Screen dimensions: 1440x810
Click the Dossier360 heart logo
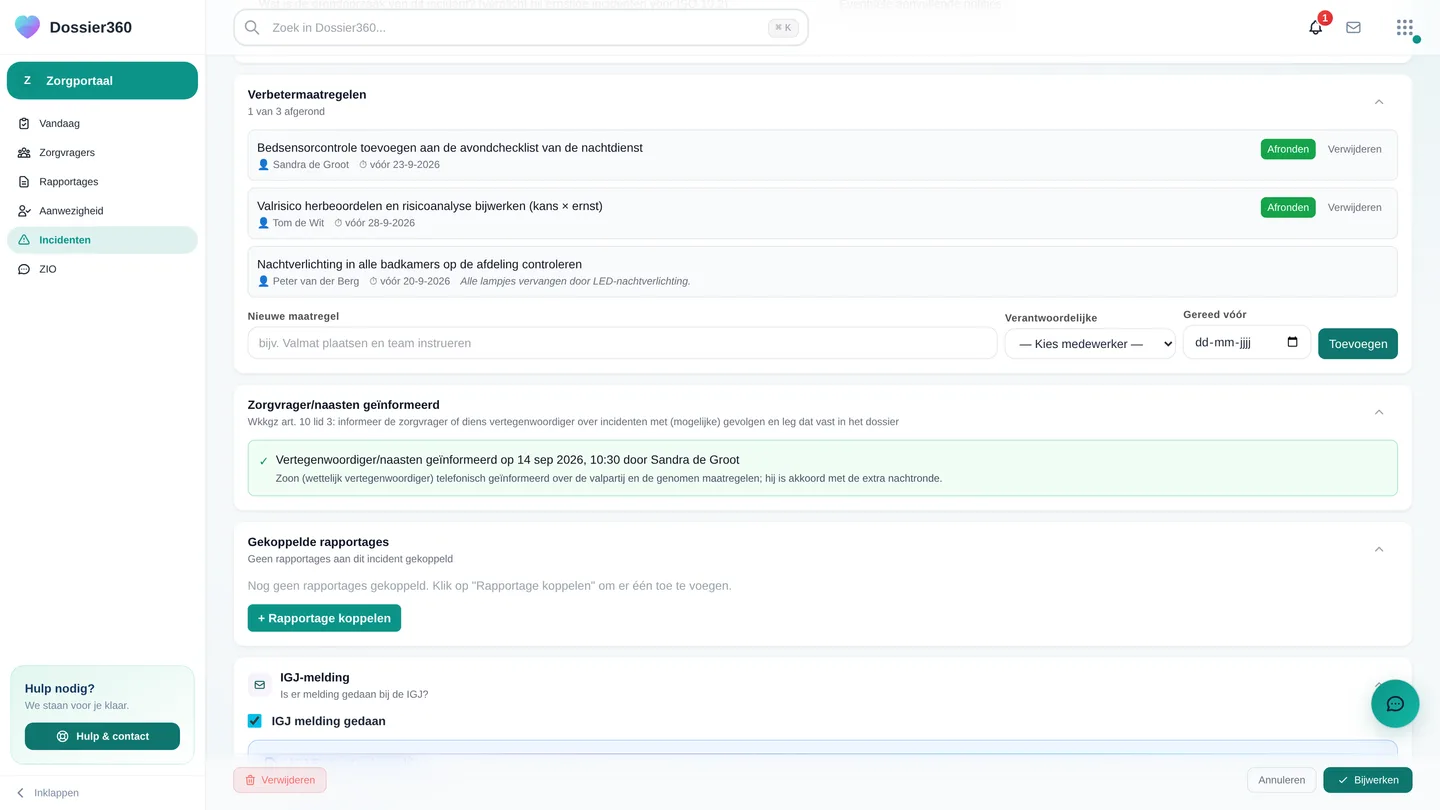(28, 27)
